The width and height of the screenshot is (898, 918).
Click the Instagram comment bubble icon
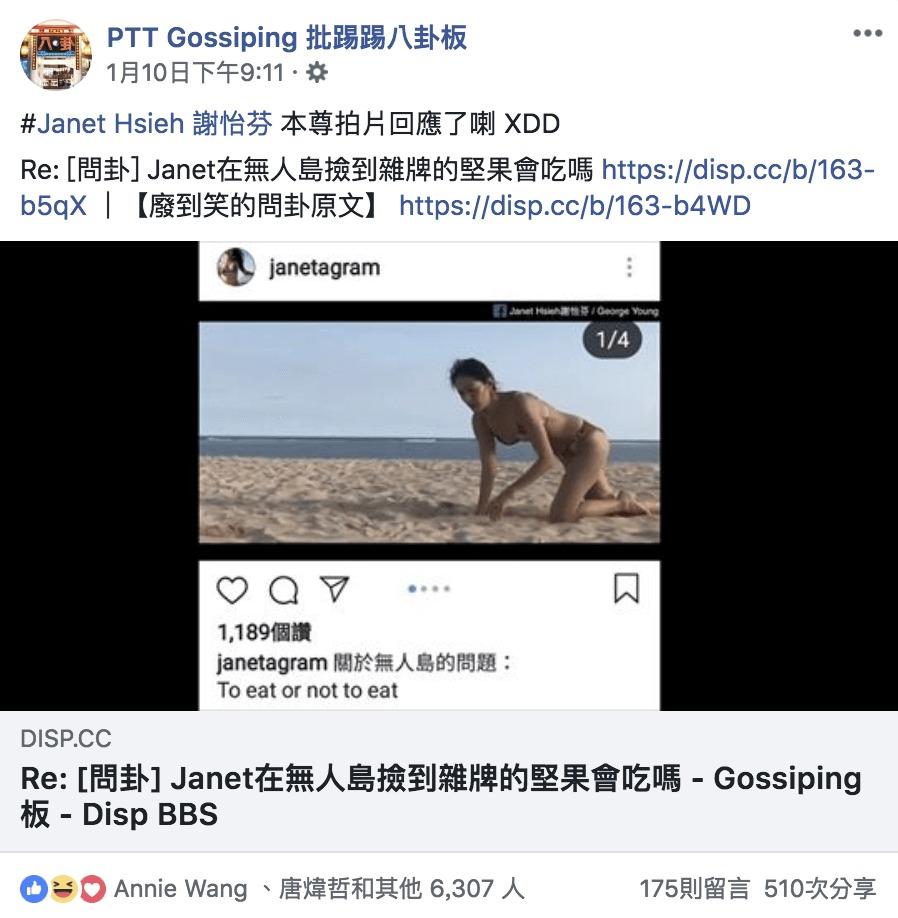(284, 590)
